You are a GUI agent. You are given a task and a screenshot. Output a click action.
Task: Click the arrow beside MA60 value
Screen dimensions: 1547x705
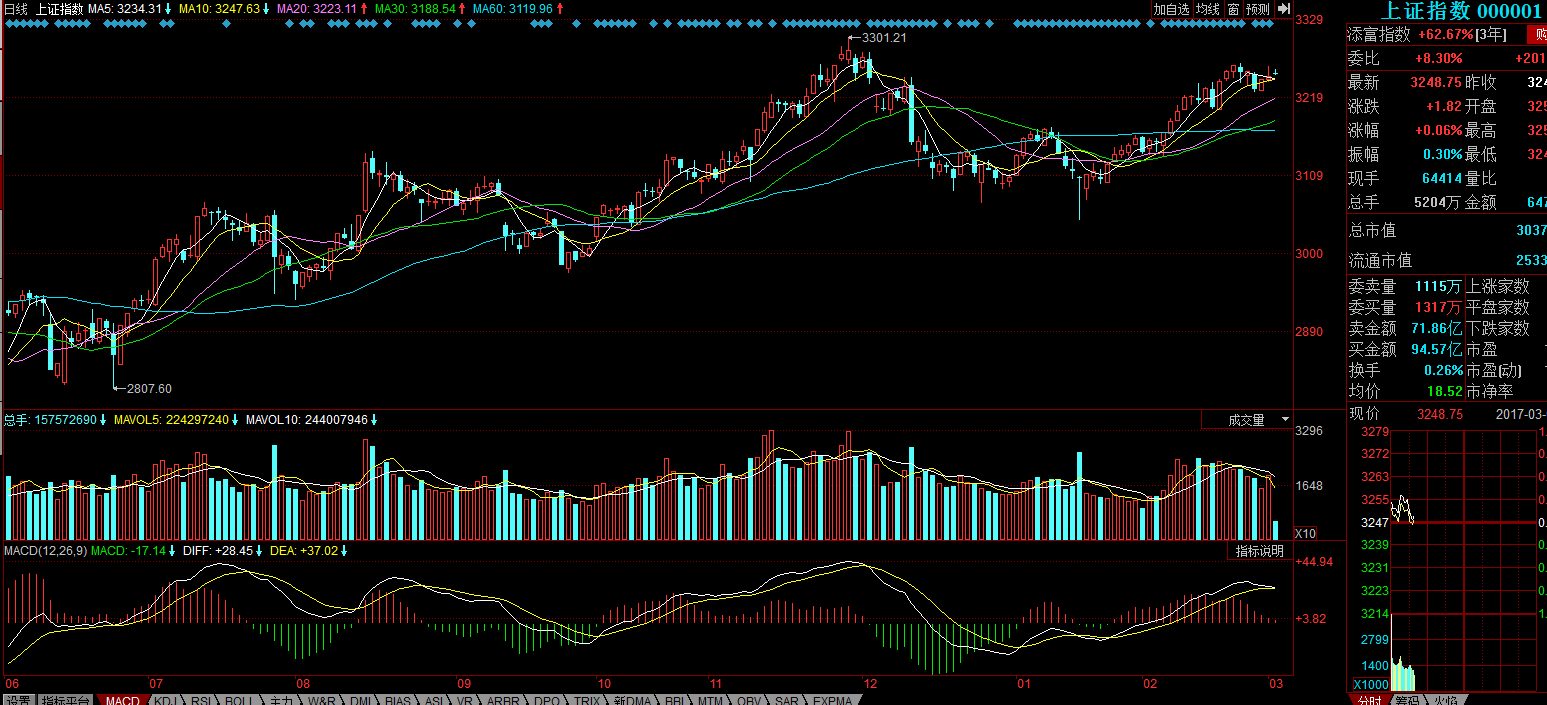point(560,9)
